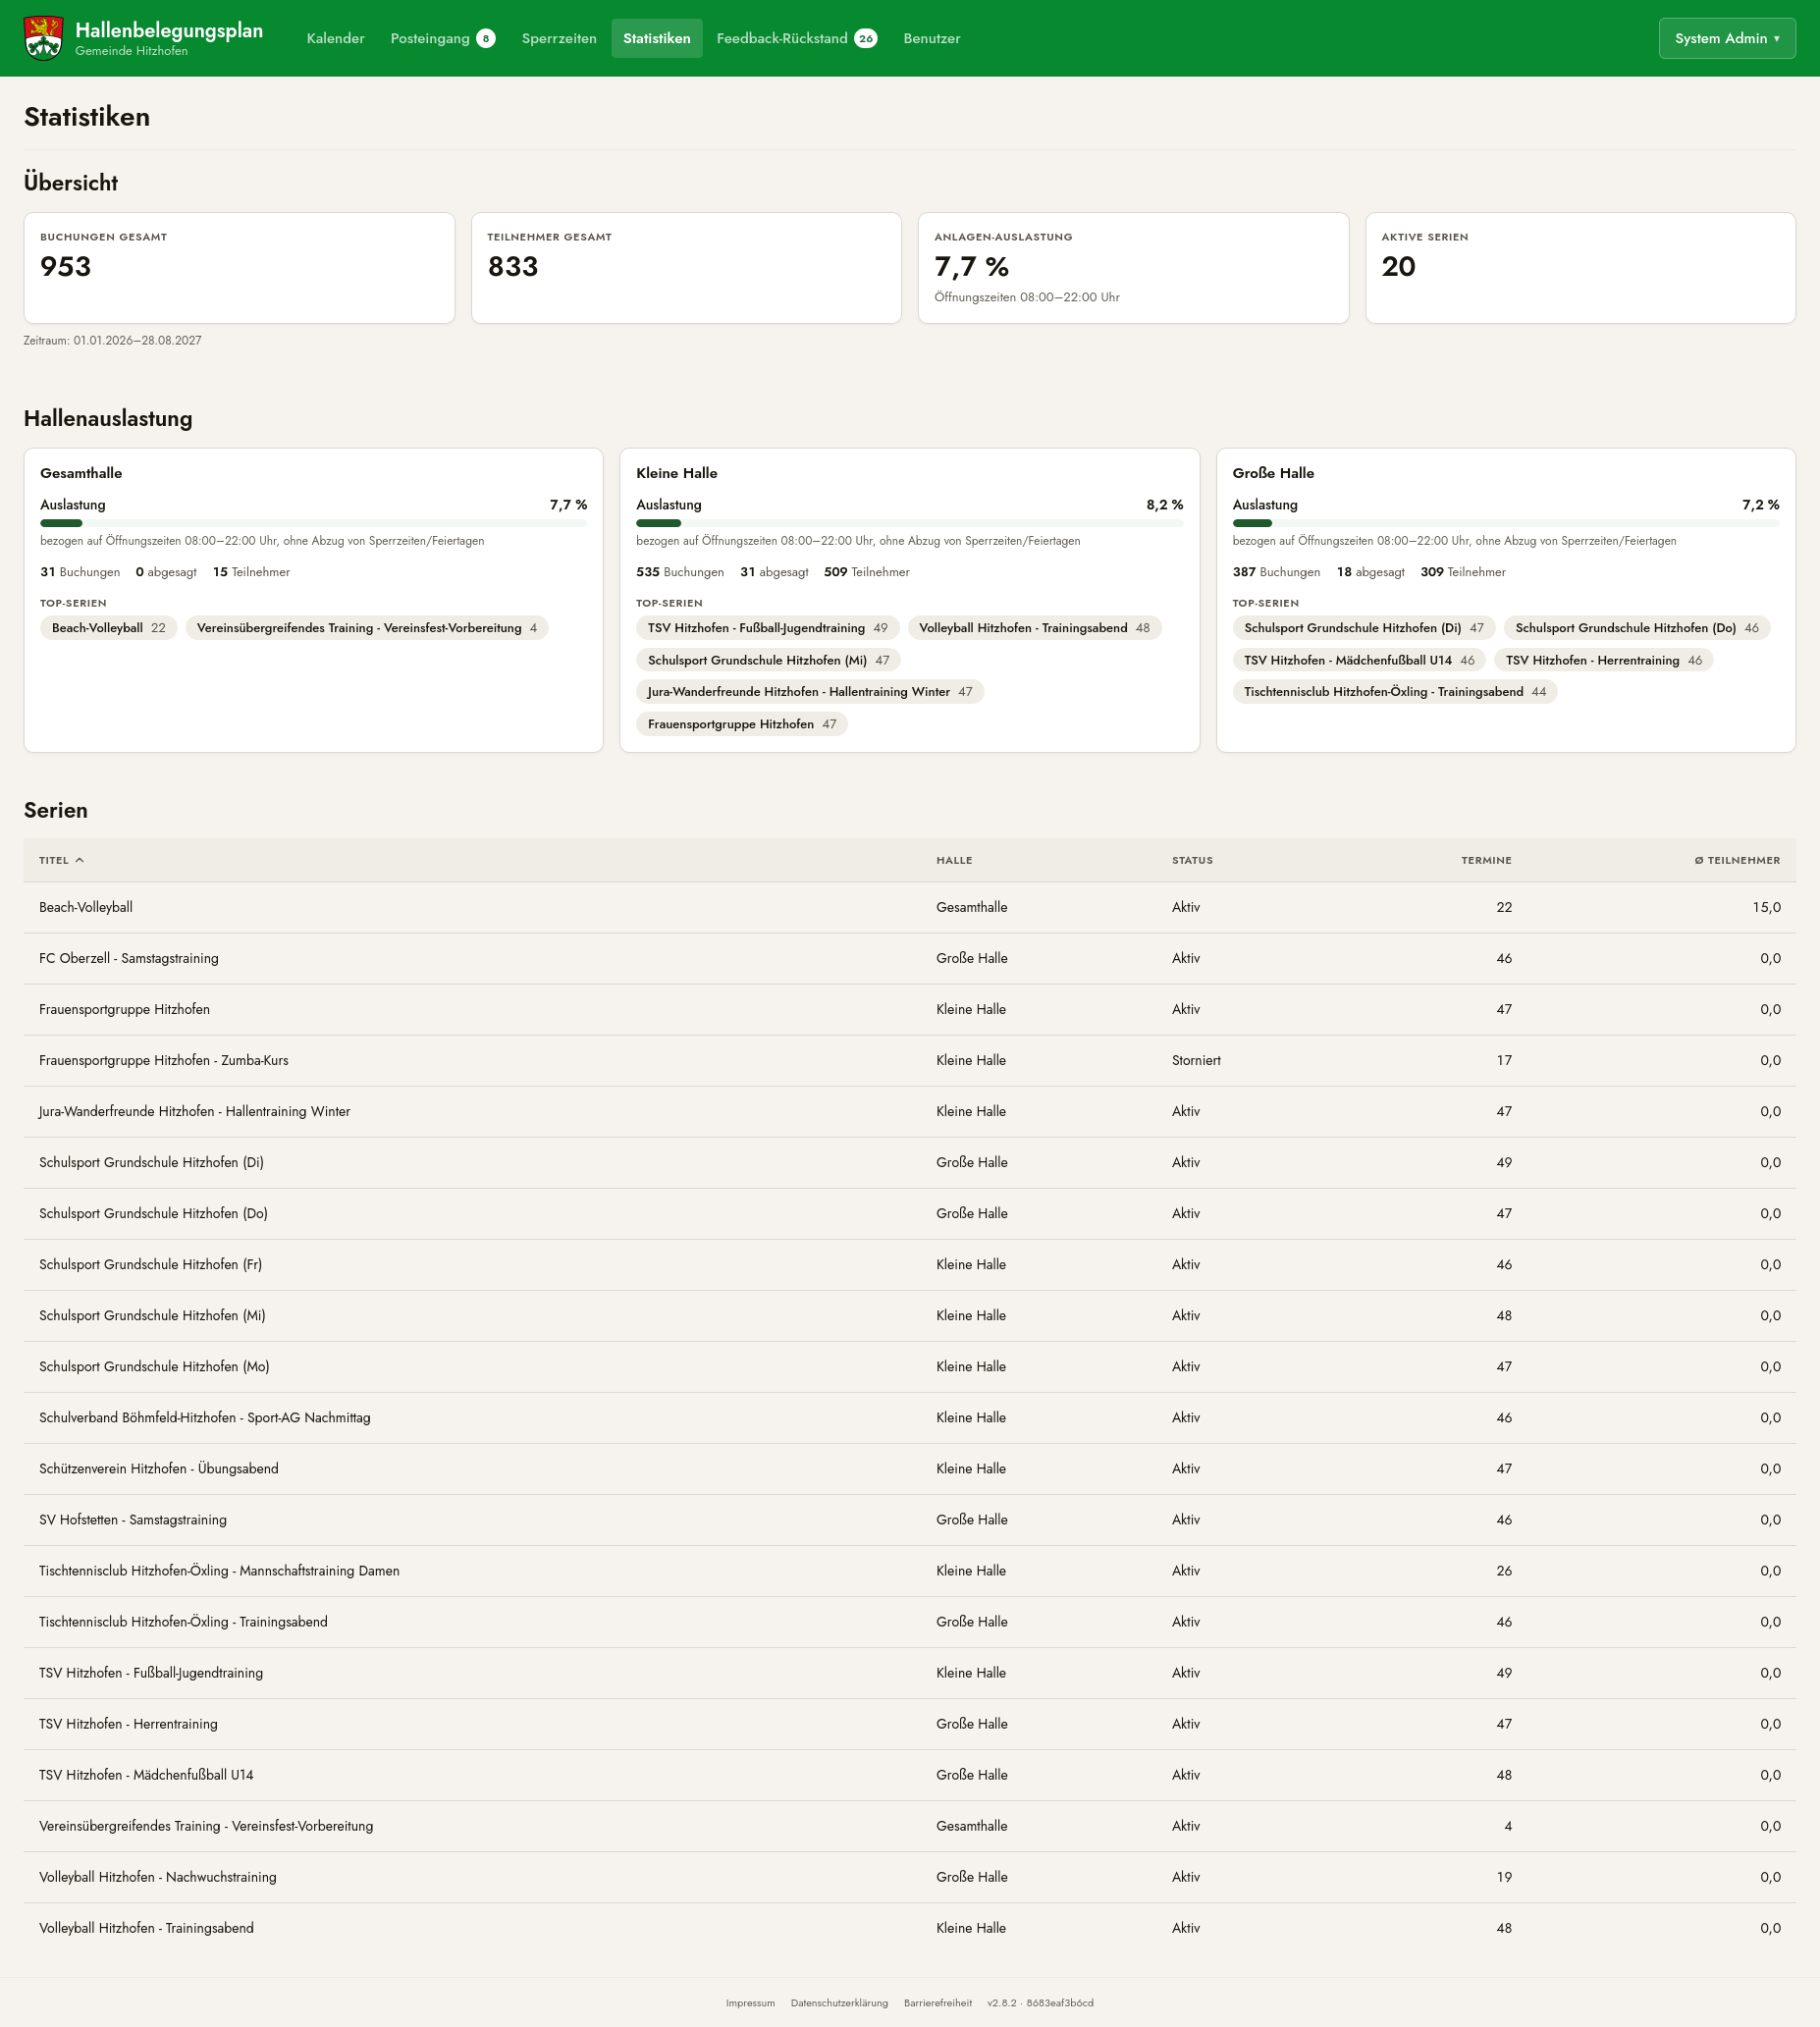
Task: Click the Kleine Halle Auslastung progress bar
Action: click(x=910, y=523)
